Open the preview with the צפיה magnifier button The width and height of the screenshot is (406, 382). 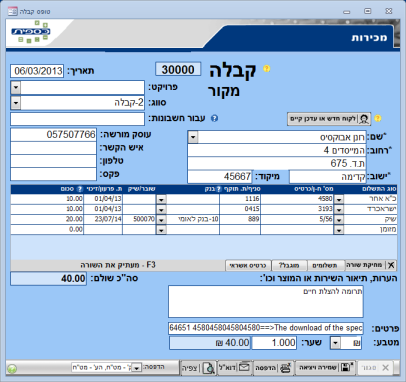[x=198, y=368]
